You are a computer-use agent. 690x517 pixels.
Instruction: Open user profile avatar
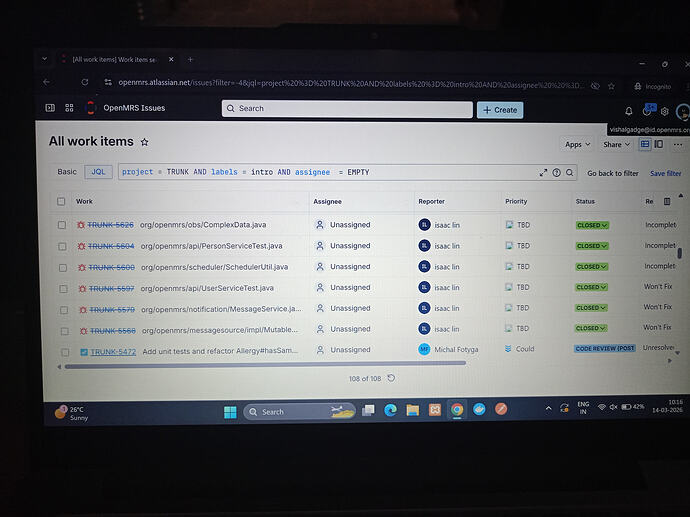tap(683, 112)
